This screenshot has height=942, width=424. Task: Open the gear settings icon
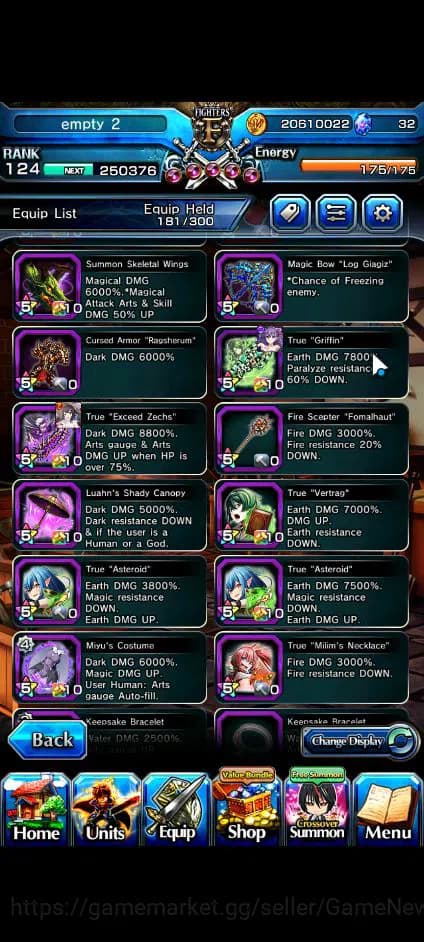pos(383,213)
